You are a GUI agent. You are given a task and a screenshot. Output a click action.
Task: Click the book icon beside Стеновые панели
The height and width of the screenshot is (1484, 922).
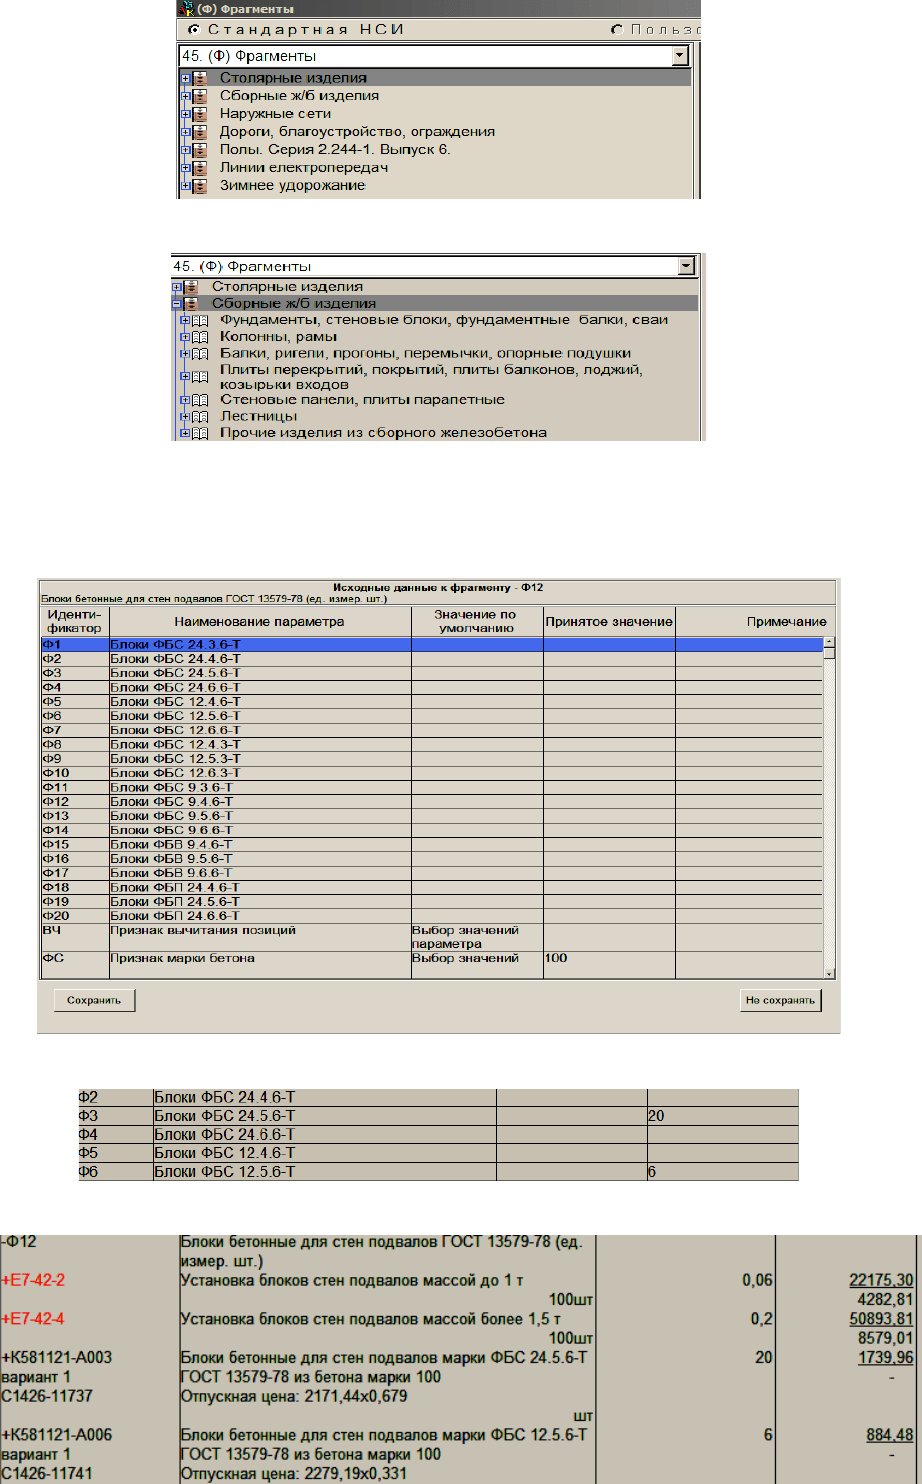(x=200, y=401)
